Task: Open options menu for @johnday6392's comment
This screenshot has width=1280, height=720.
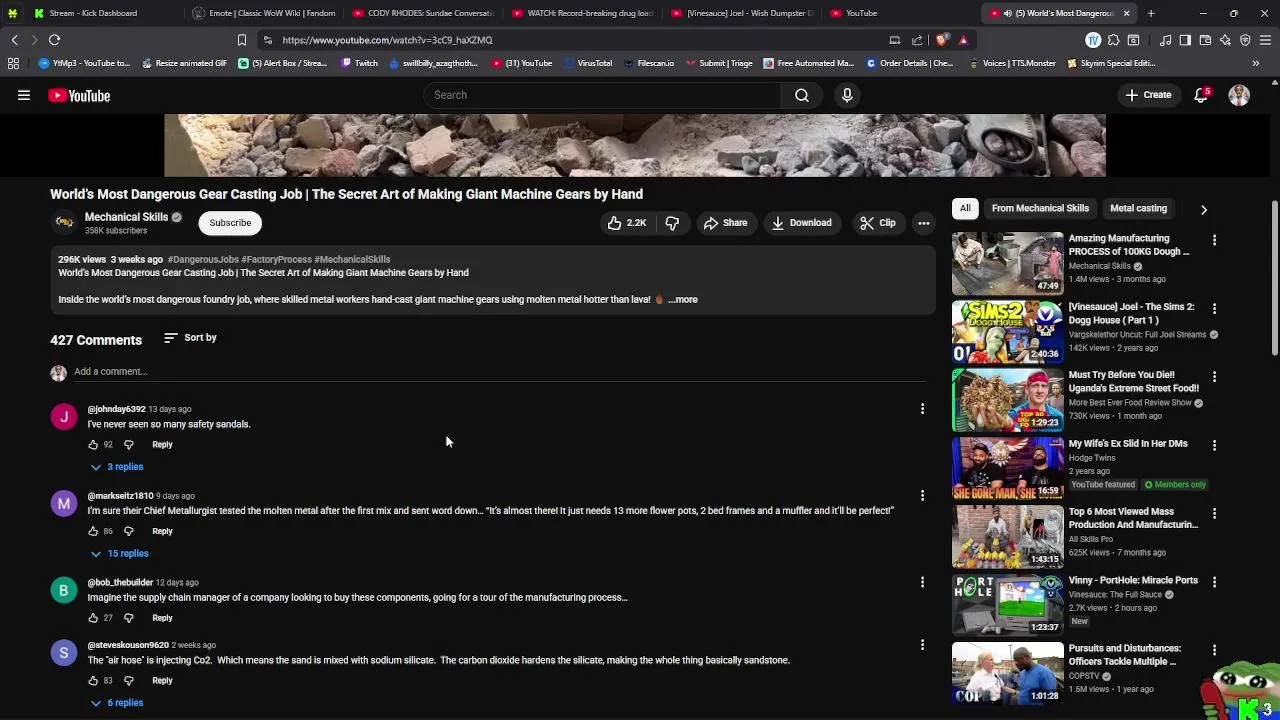Action: [922, 409]
